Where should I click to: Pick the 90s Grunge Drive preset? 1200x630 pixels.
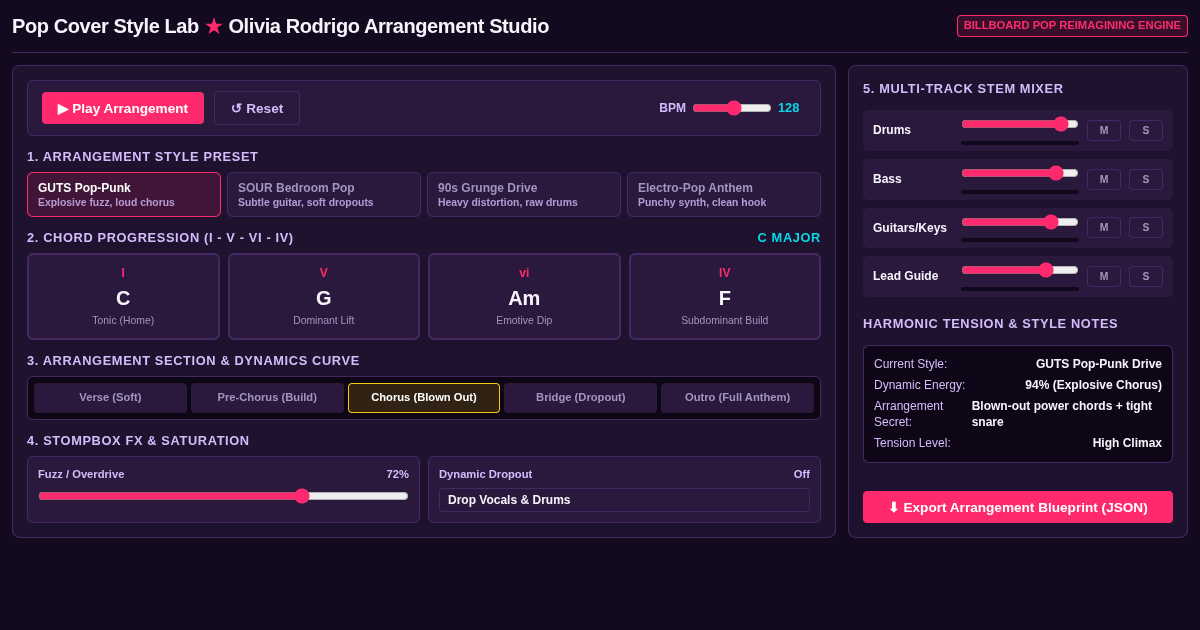coord(524,194)
